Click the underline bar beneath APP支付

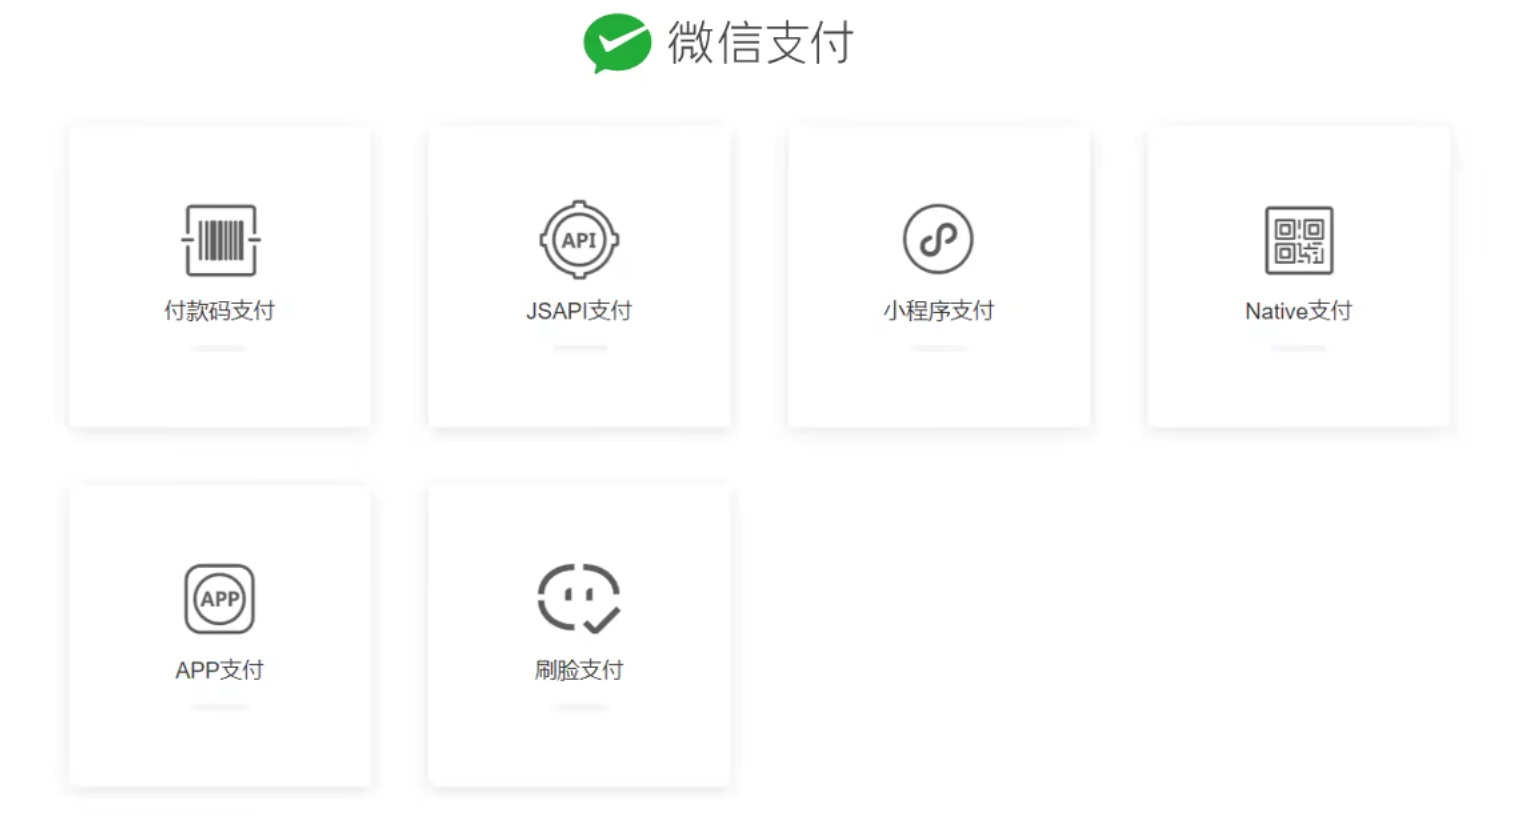tap(220, 707)
